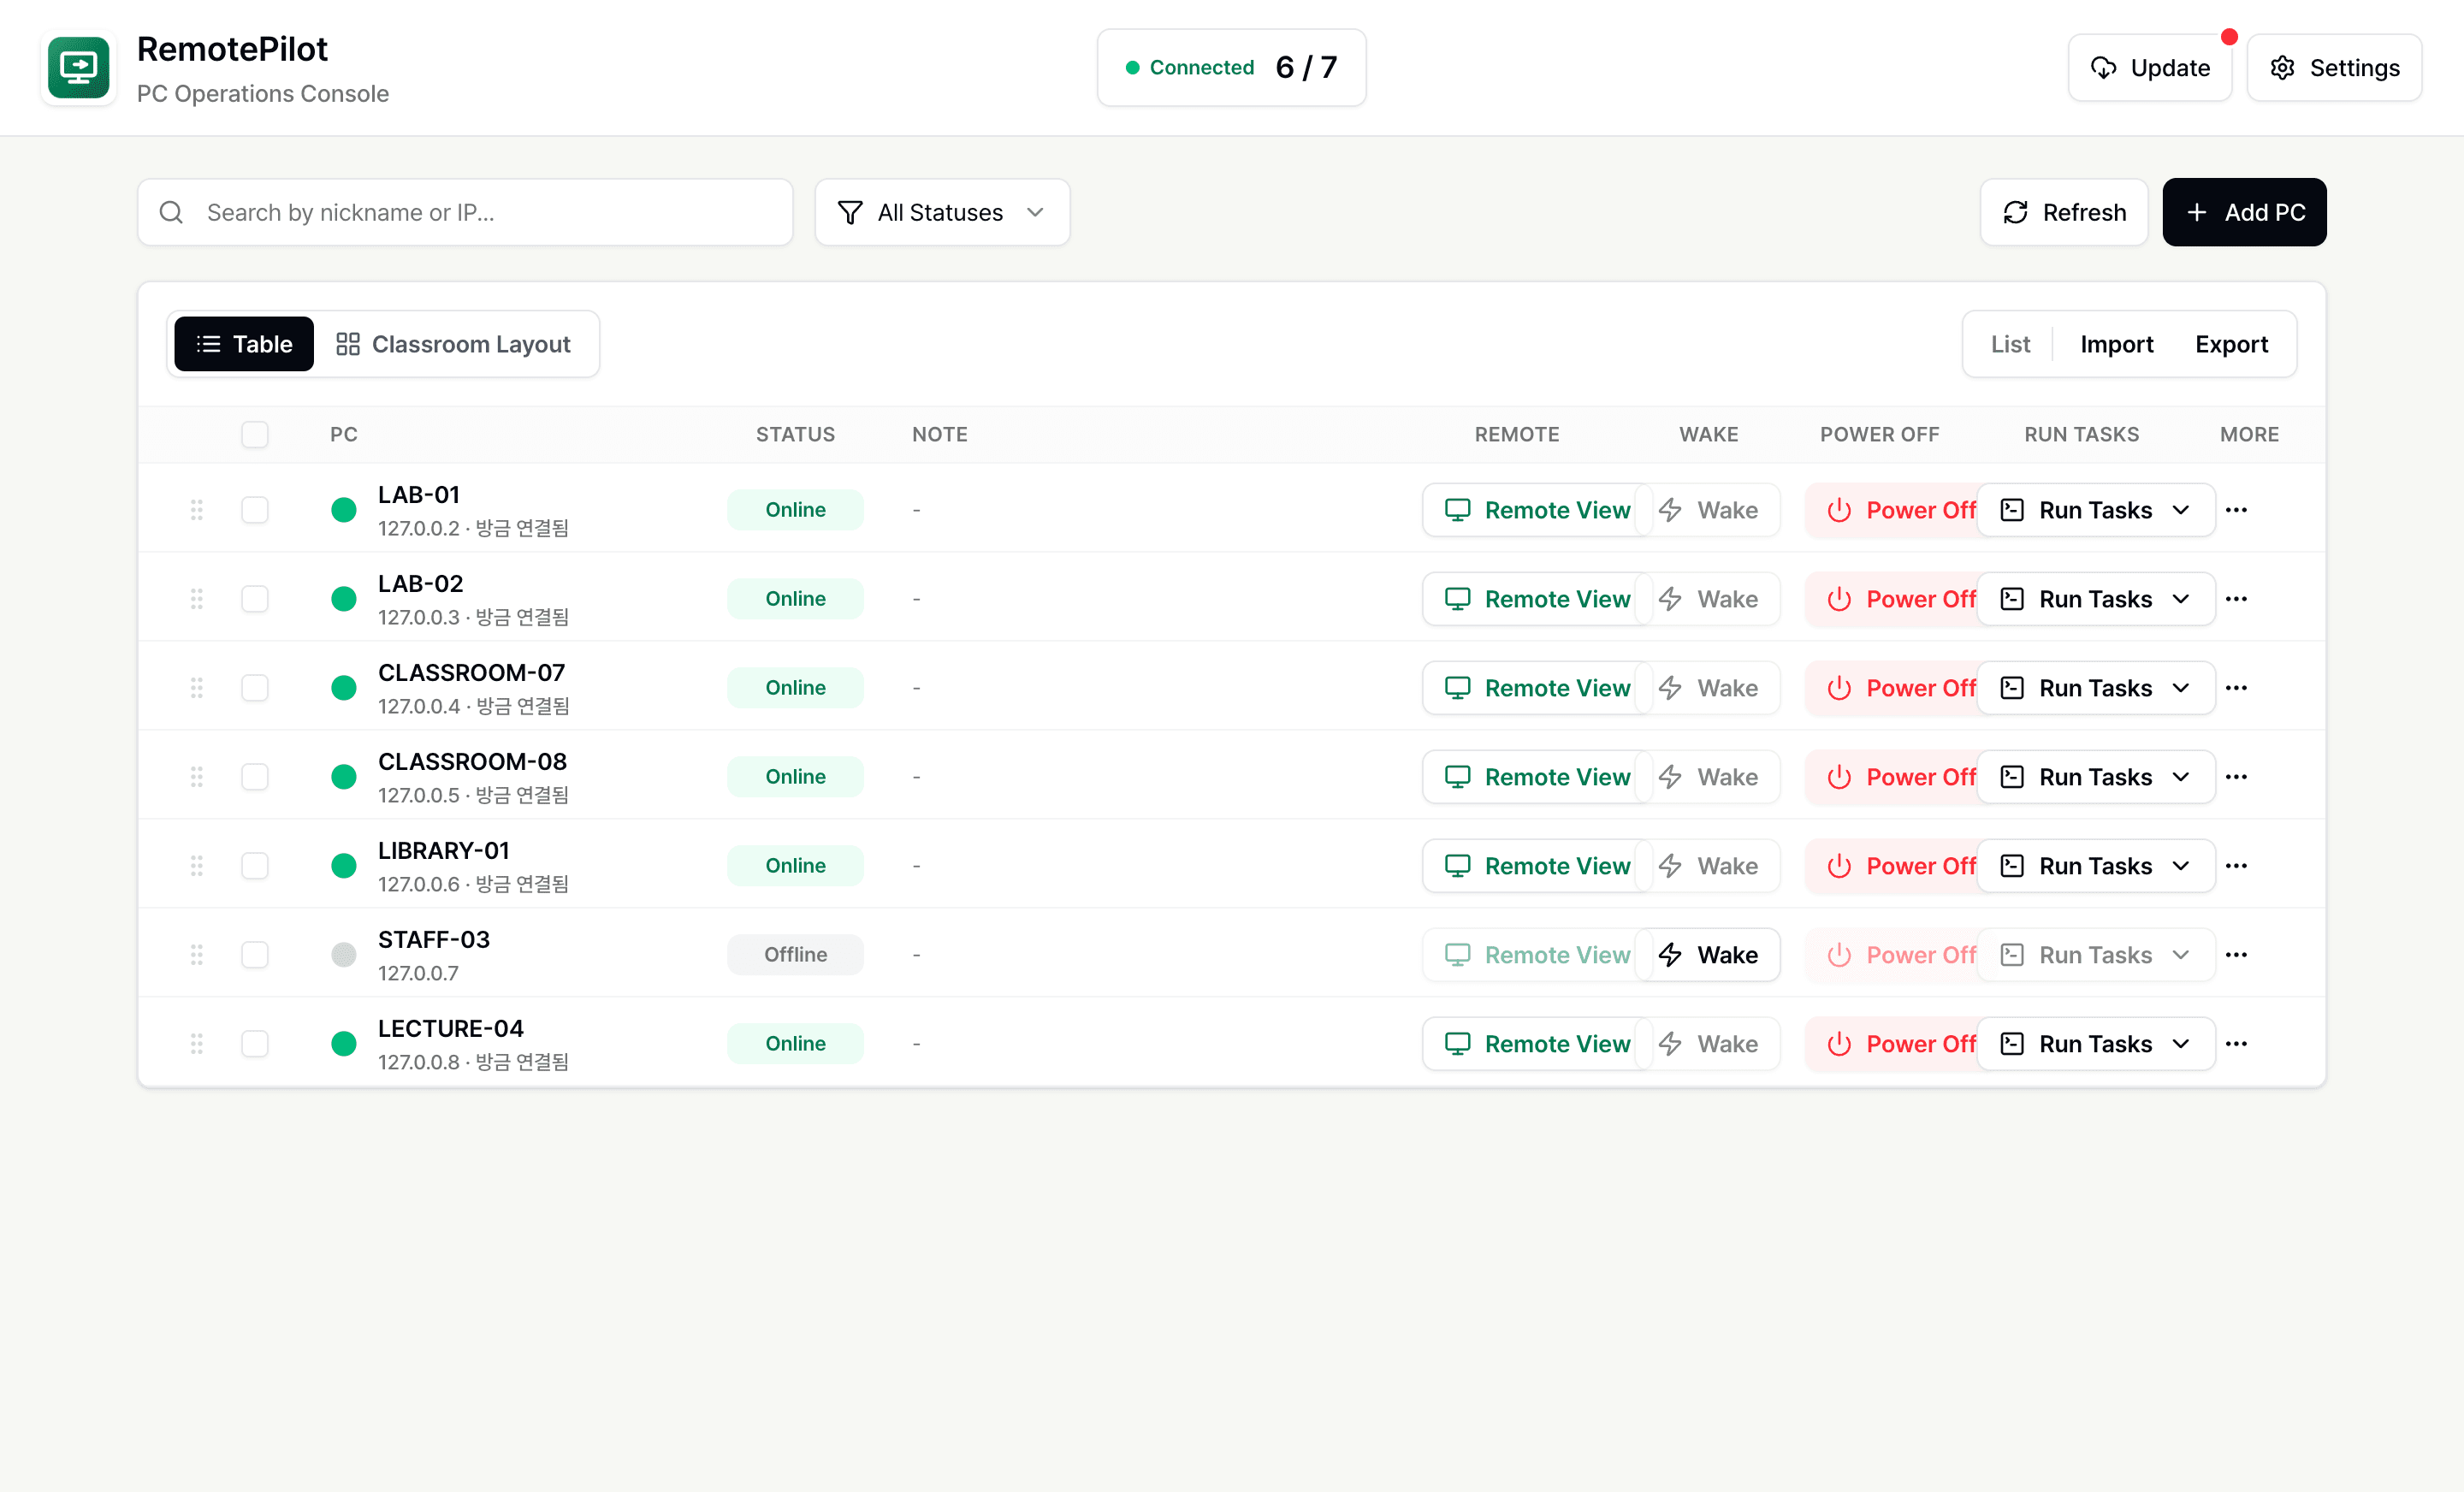This screenshot has height=1492, width=2464.
Task: Click the green status dot for LAB-01
Action: pyautogui.click(x=344, y=510)
